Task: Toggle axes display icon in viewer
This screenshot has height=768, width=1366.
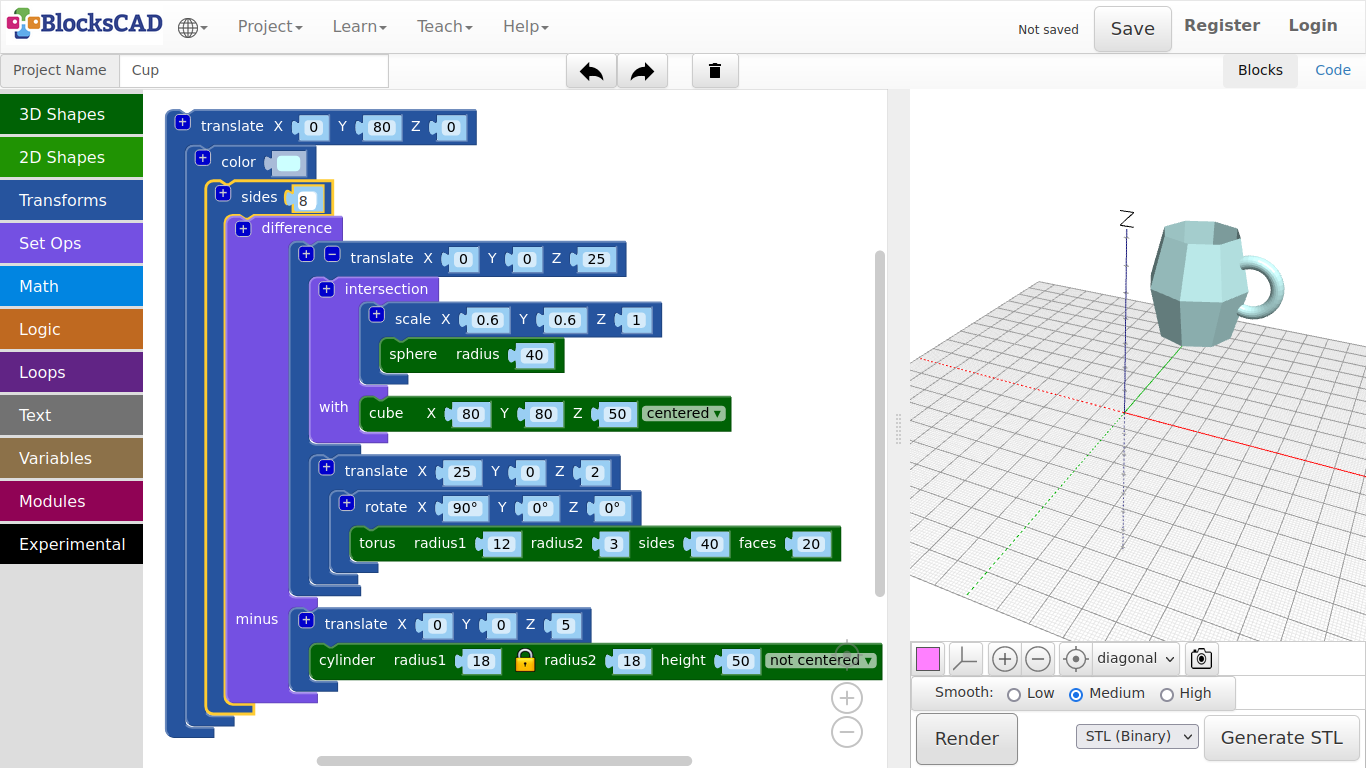Action: [965, 659]
